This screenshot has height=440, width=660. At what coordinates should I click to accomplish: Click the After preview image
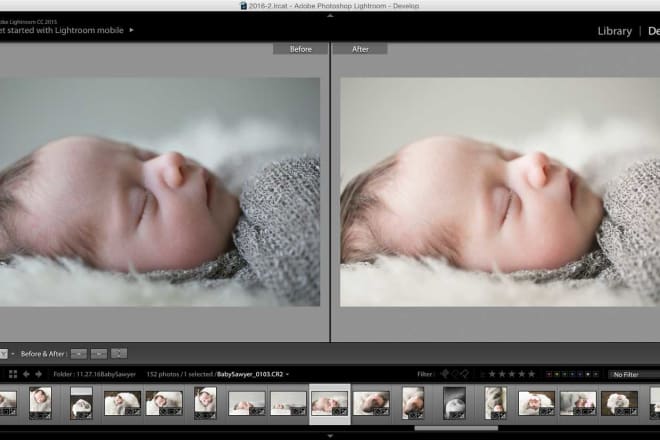500,192
